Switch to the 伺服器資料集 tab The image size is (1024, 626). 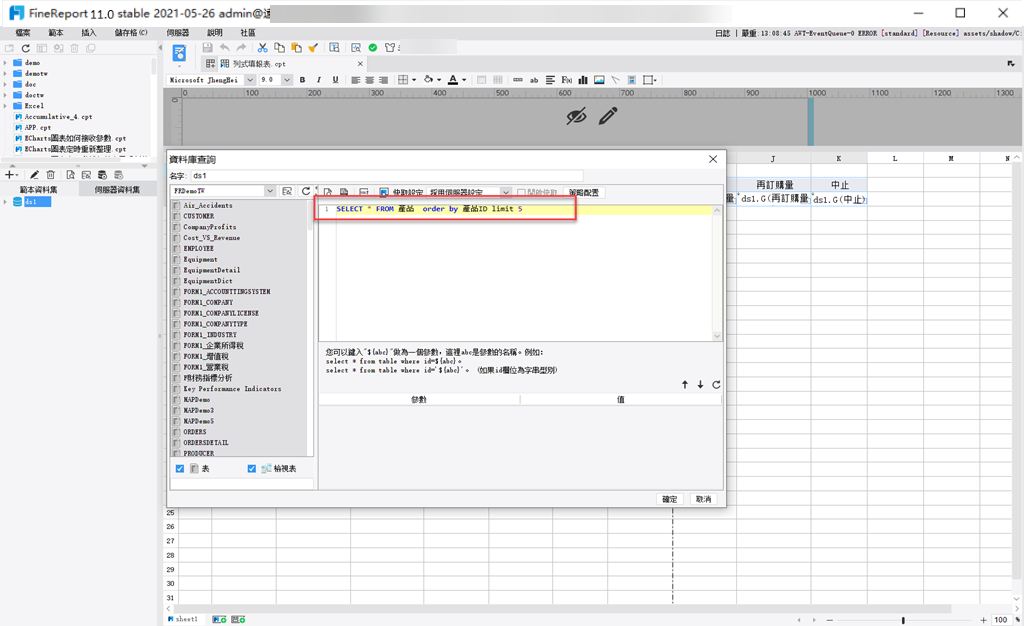(x=117, y=189)
